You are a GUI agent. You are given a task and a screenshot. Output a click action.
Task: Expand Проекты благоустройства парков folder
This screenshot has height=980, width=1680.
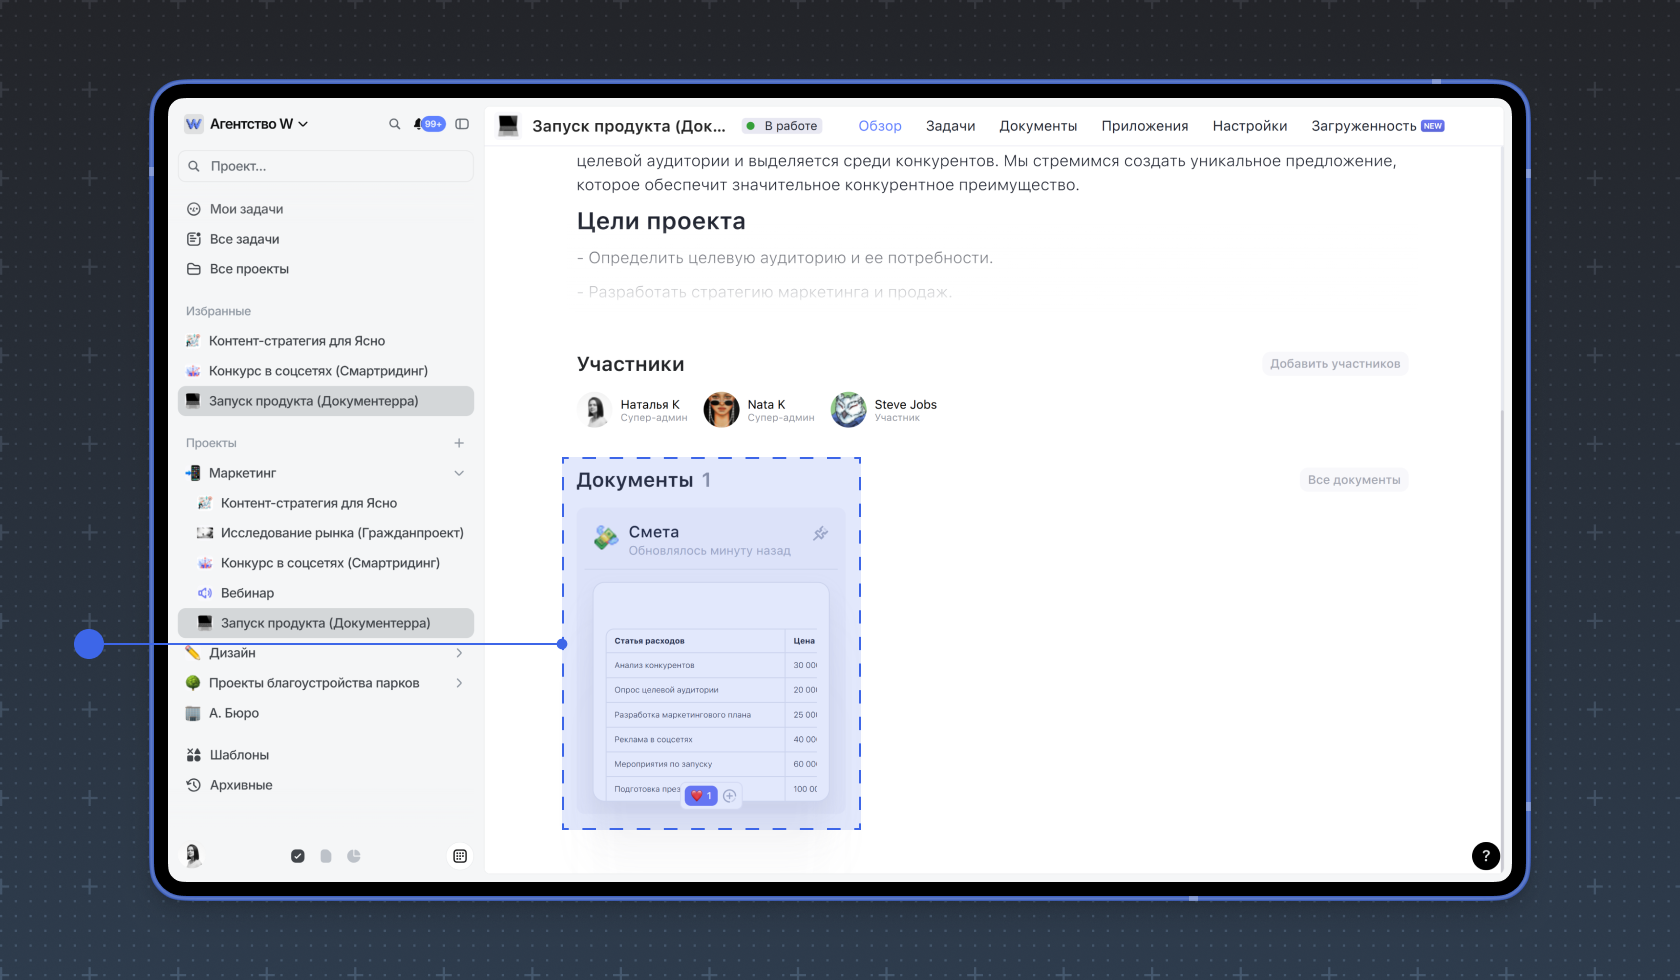coord(459,683)
